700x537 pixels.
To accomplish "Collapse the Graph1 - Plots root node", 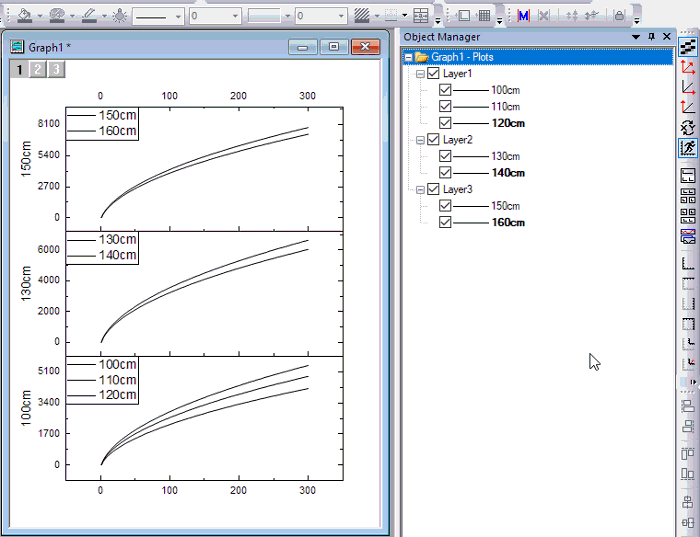I will click(409, 58).
